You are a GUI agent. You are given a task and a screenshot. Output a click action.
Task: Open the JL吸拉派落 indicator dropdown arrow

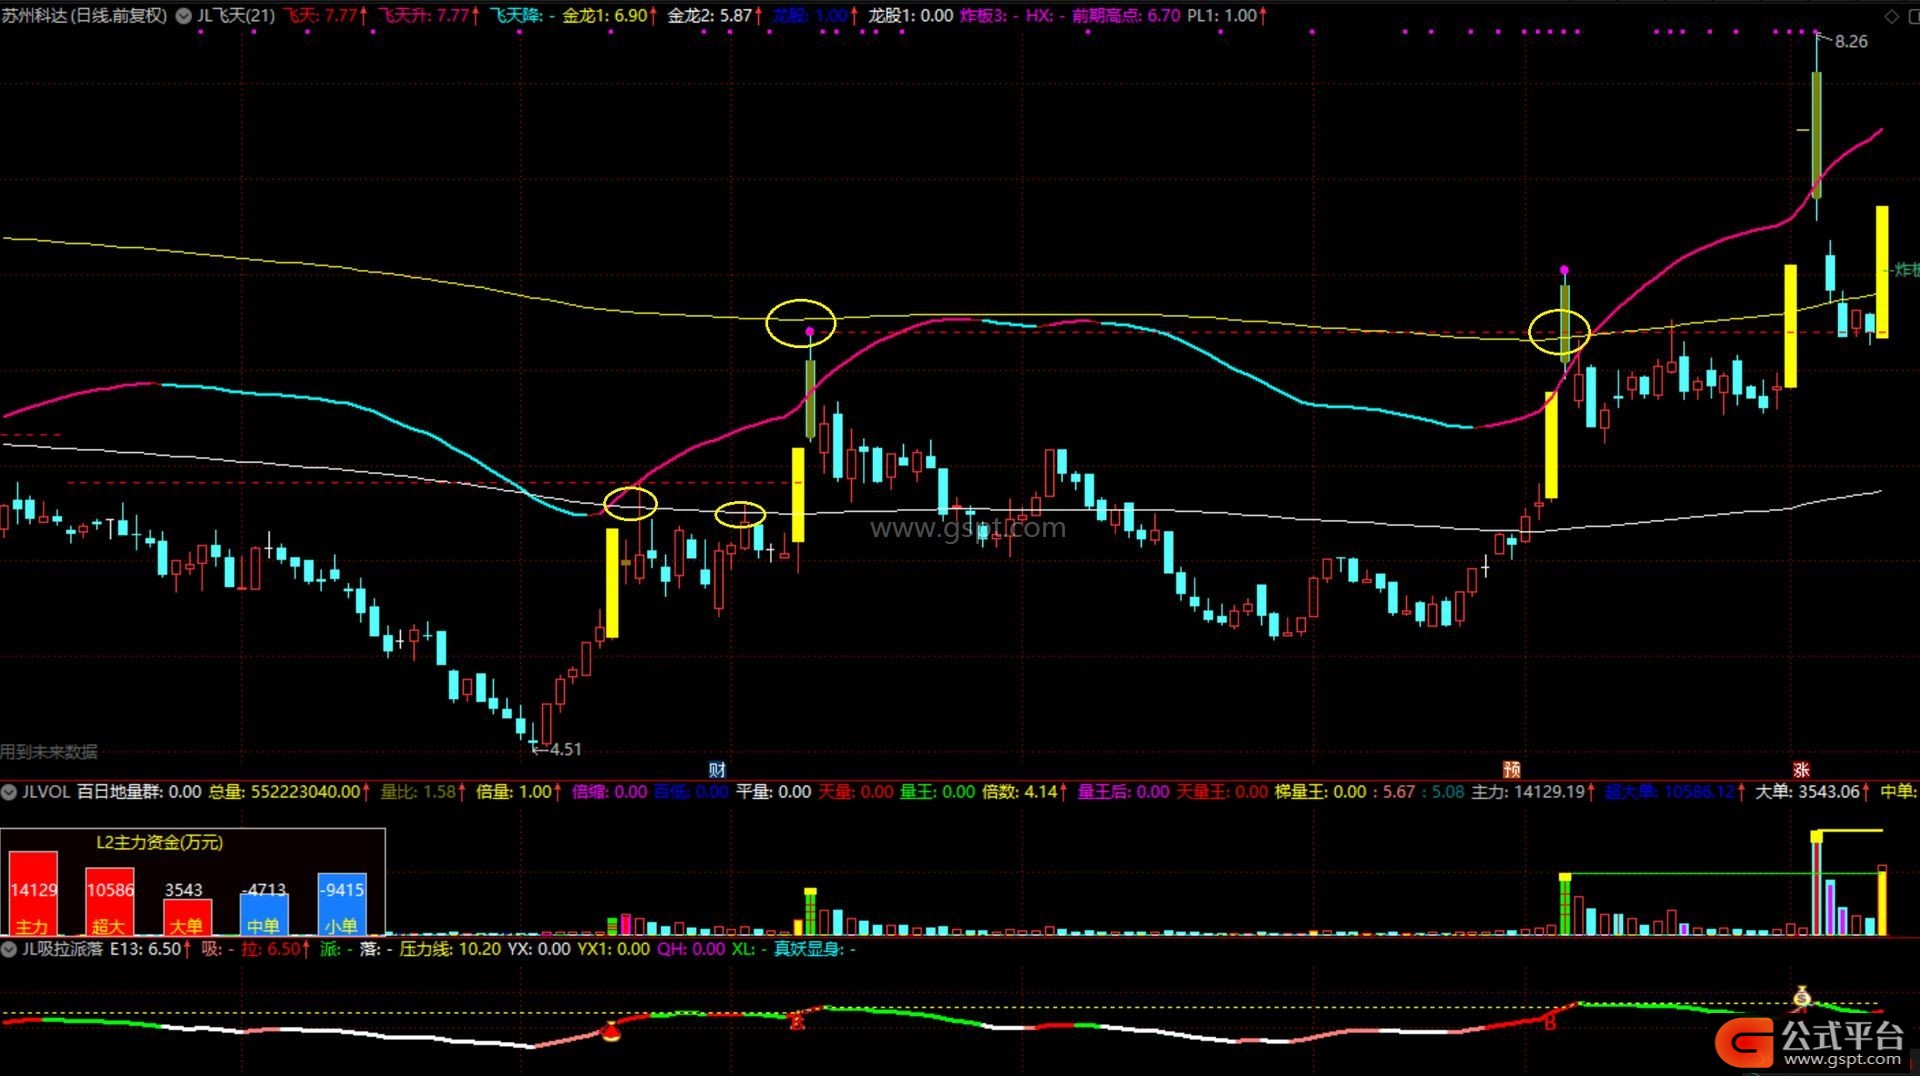tap(9, 949)
